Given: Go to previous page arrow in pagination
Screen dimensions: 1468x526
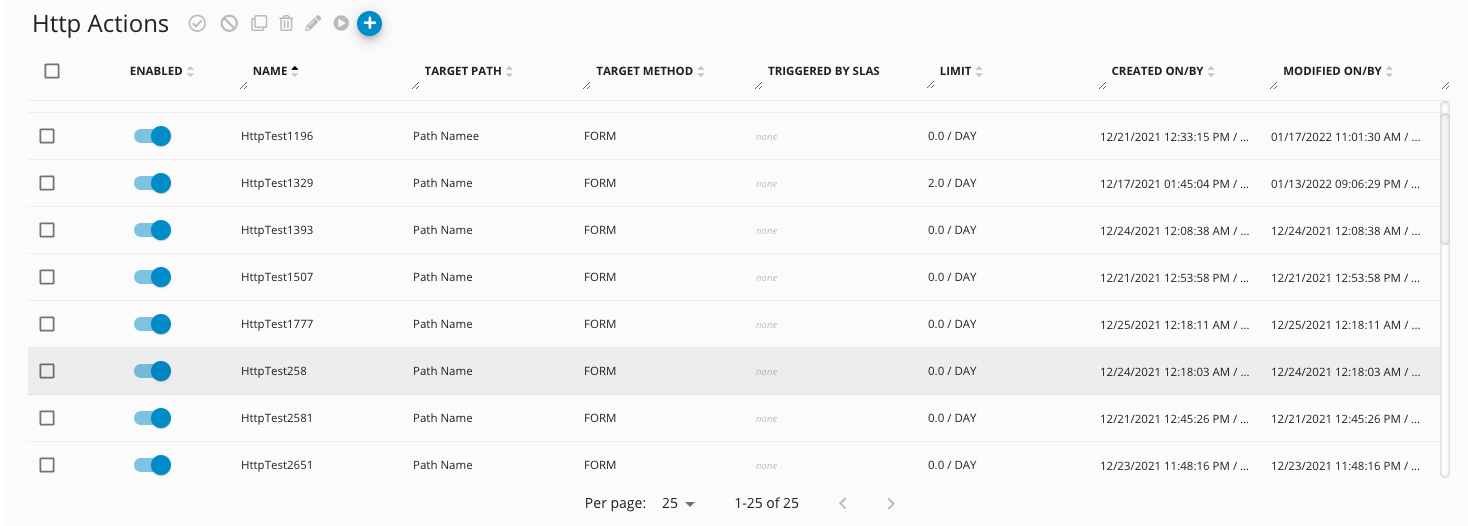Looking at the screenshot, I should tap(843, 503).
